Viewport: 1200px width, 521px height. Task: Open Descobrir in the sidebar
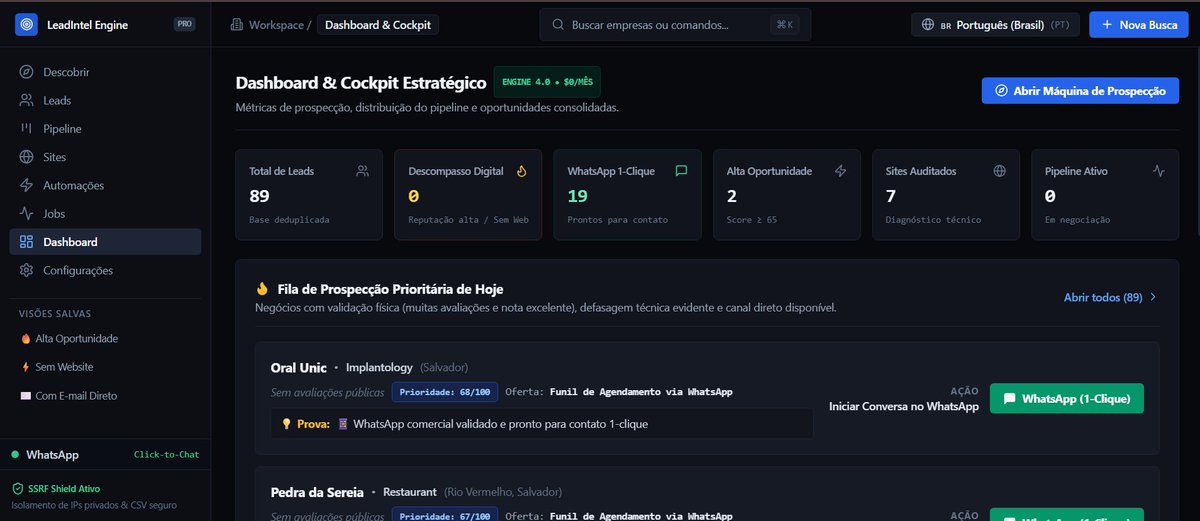105,72
